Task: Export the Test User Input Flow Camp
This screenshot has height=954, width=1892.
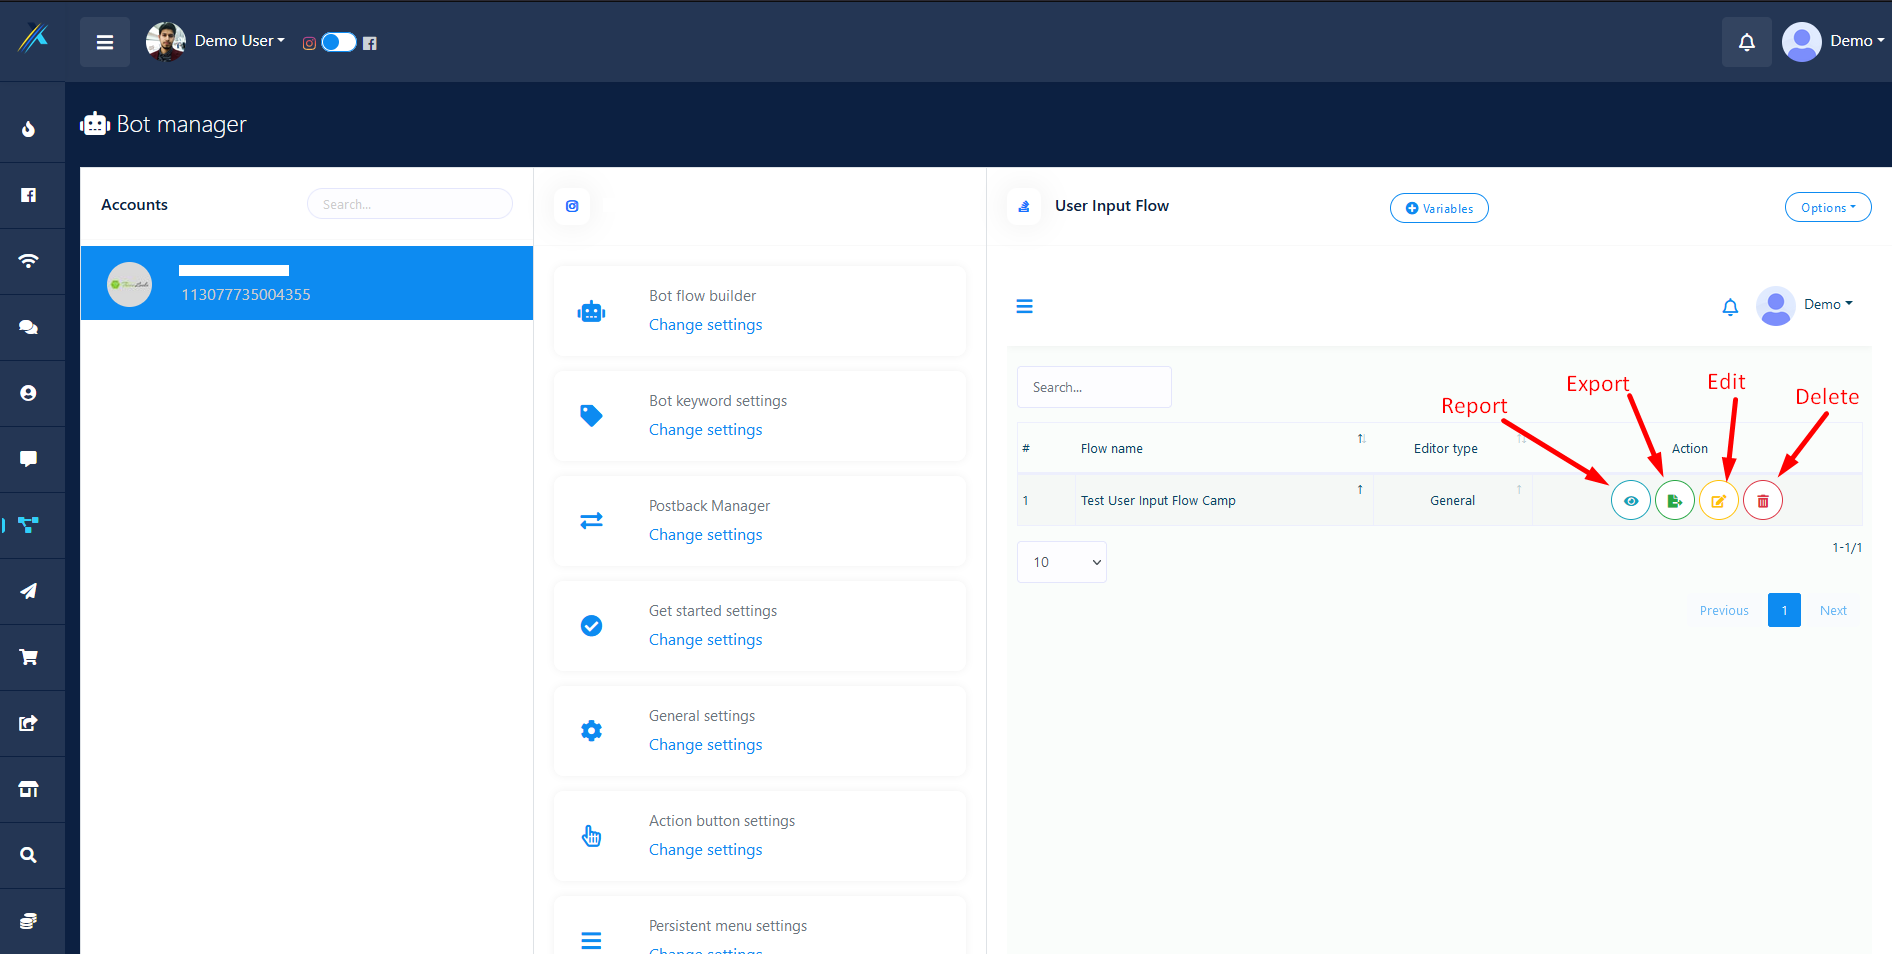Action: coord(1675,501)
